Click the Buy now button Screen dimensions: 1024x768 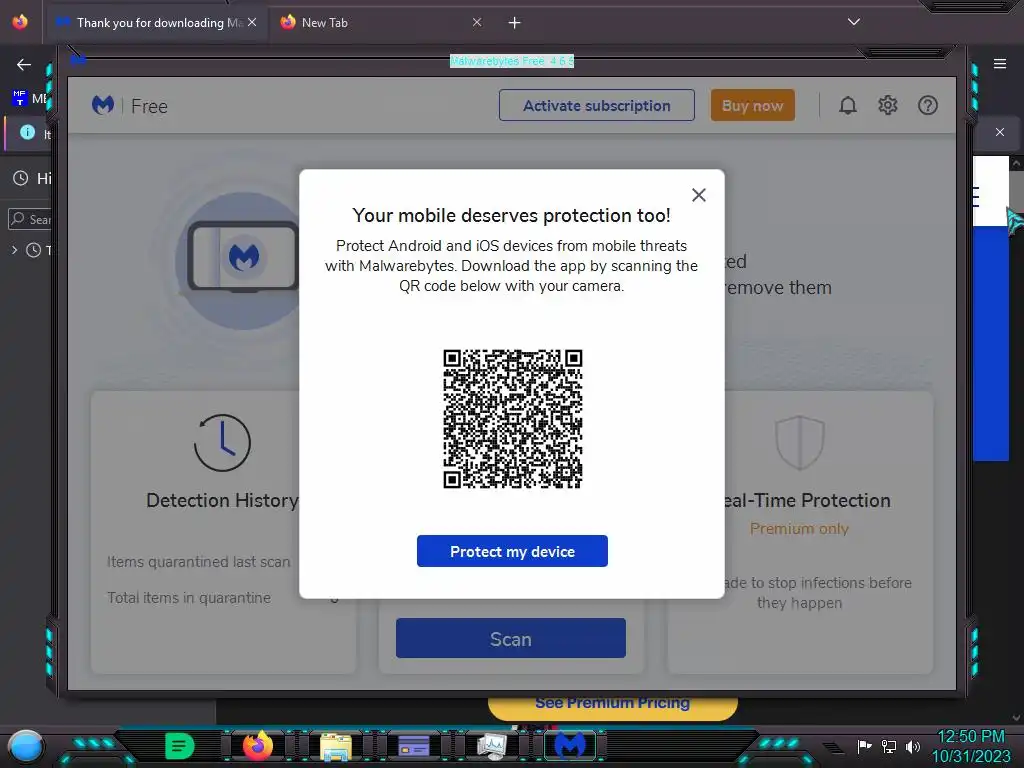pyautogui.click(x=752, y=105)
